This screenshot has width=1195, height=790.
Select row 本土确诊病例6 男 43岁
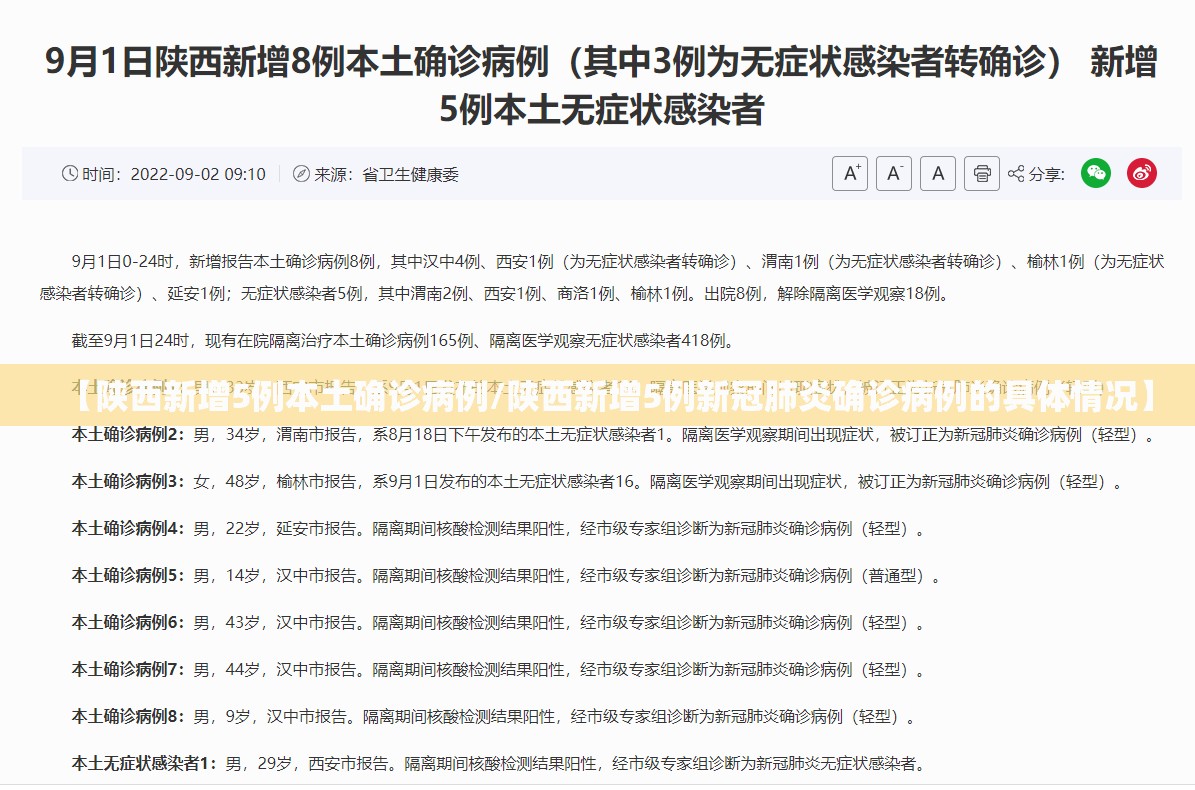(x=499, y=623)
